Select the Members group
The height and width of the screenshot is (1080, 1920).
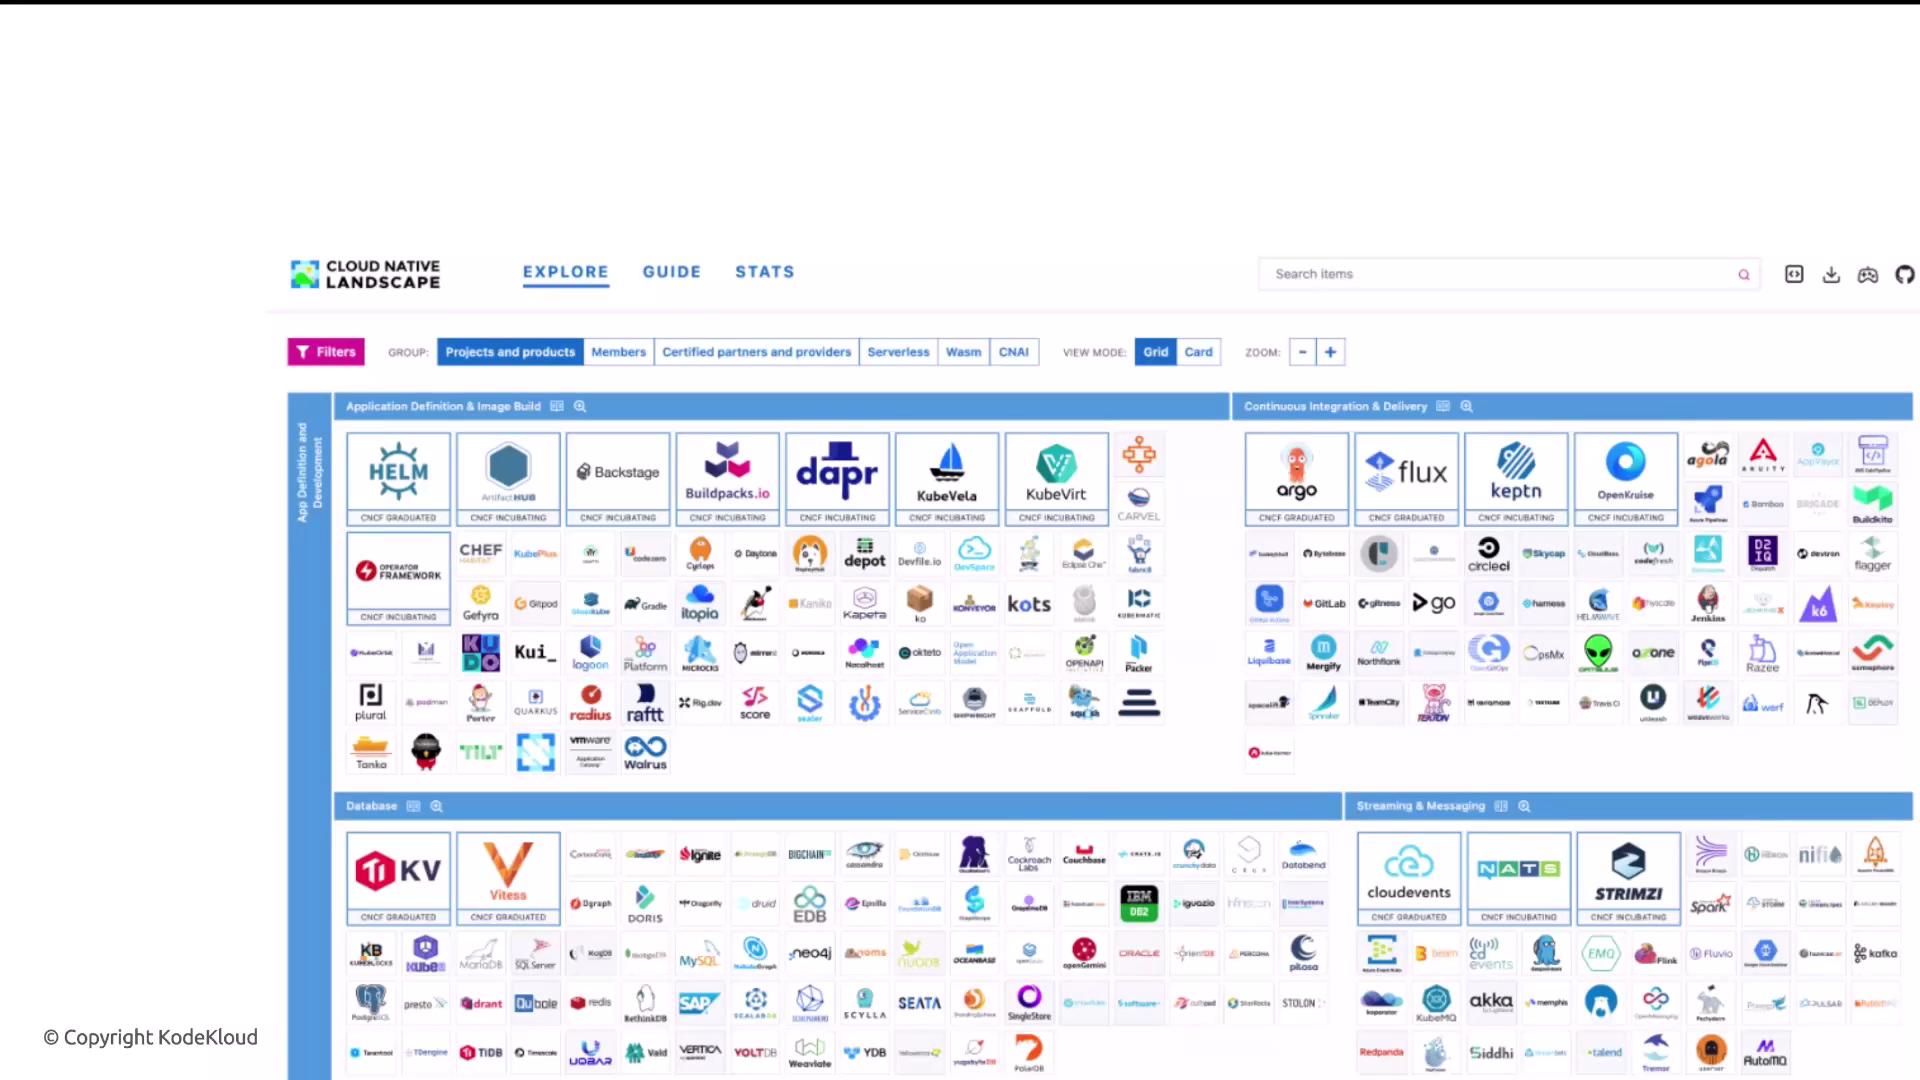[618, 352]
